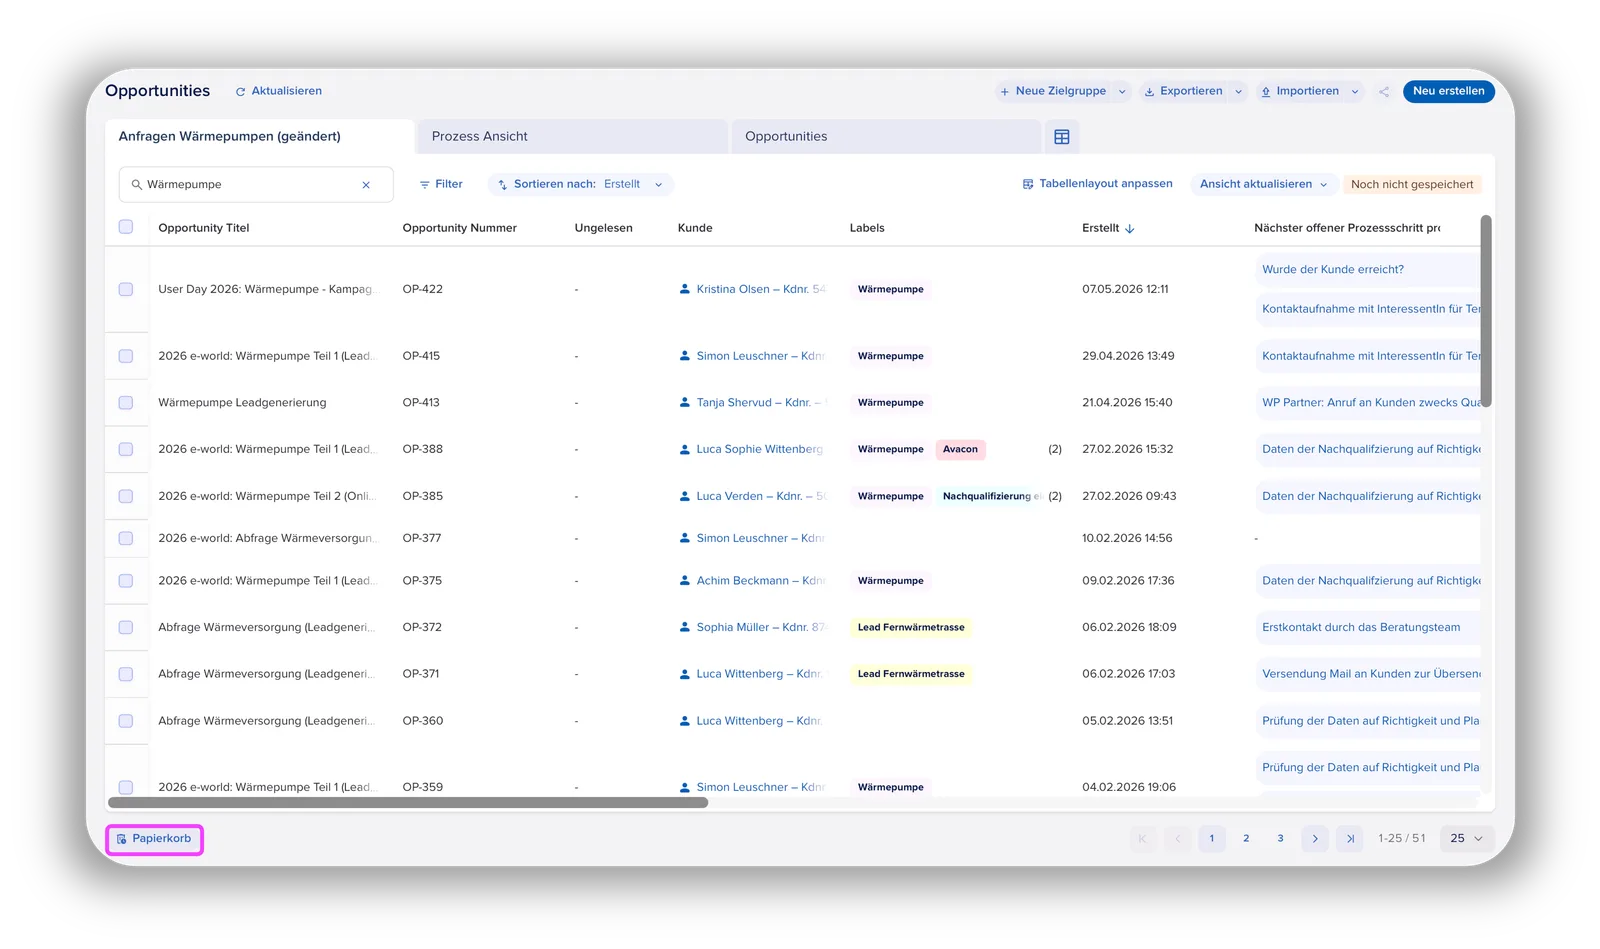Click the horizontal table scrollbar
Image resolution: width=1600 pixels, height=949 pixels.
pyautogui.click(x=408, y=803)
